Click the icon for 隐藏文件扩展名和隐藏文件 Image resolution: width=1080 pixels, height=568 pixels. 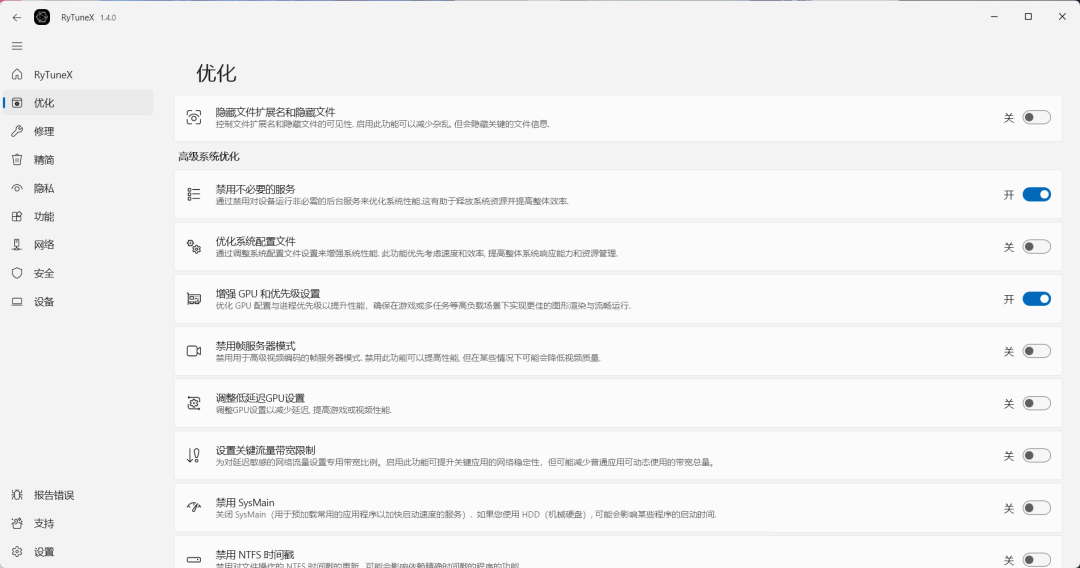pos(194,118)
